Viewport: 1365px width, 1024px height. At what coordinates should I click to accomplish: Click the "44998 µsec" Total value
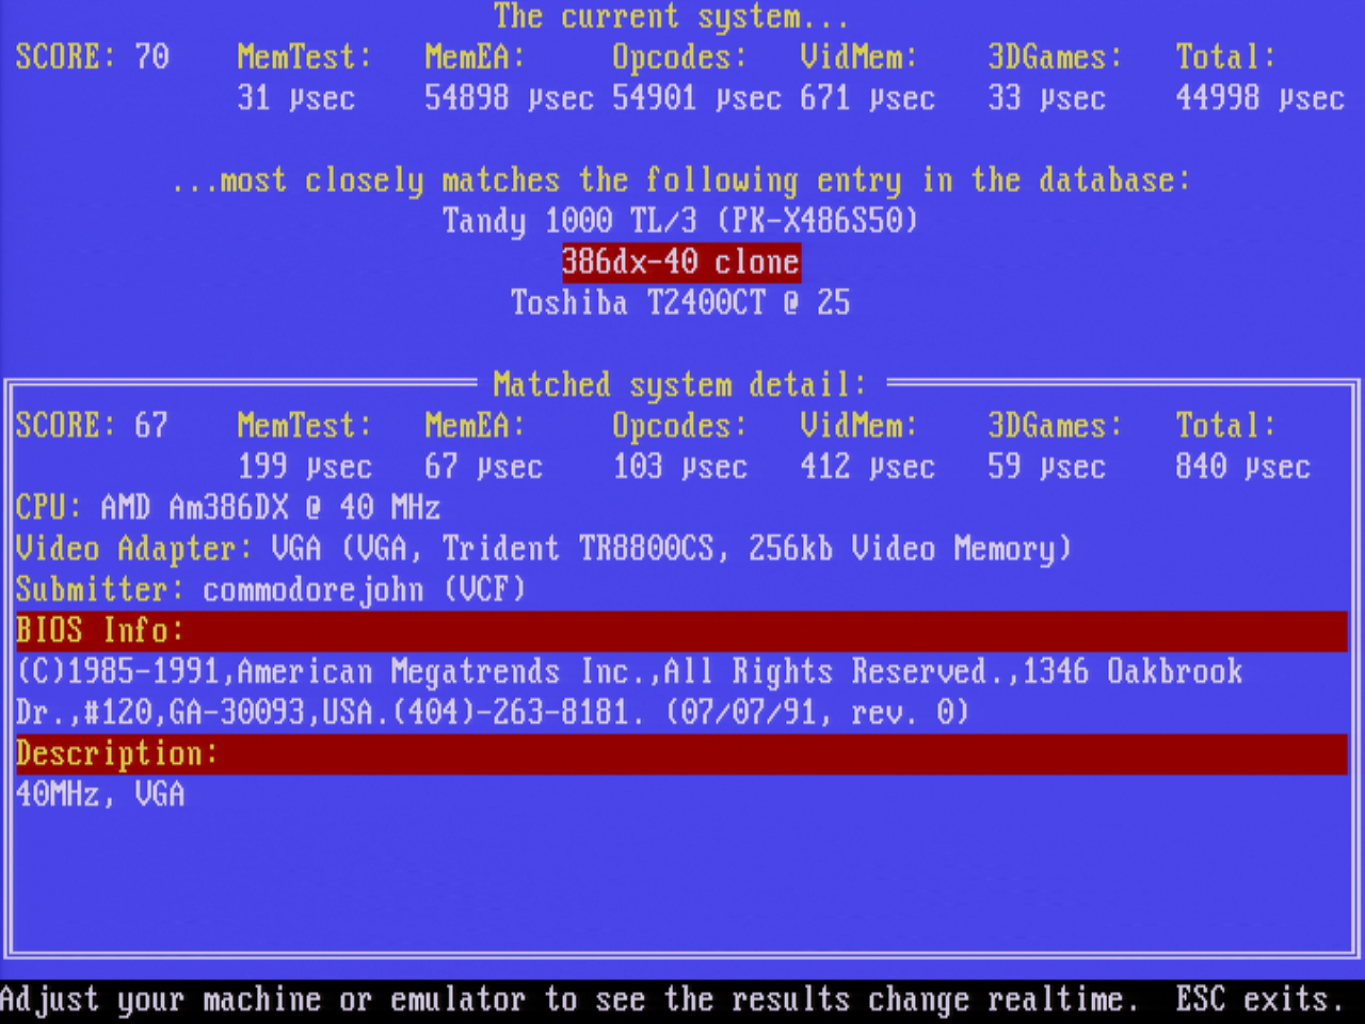click(x=1260, y=98)
